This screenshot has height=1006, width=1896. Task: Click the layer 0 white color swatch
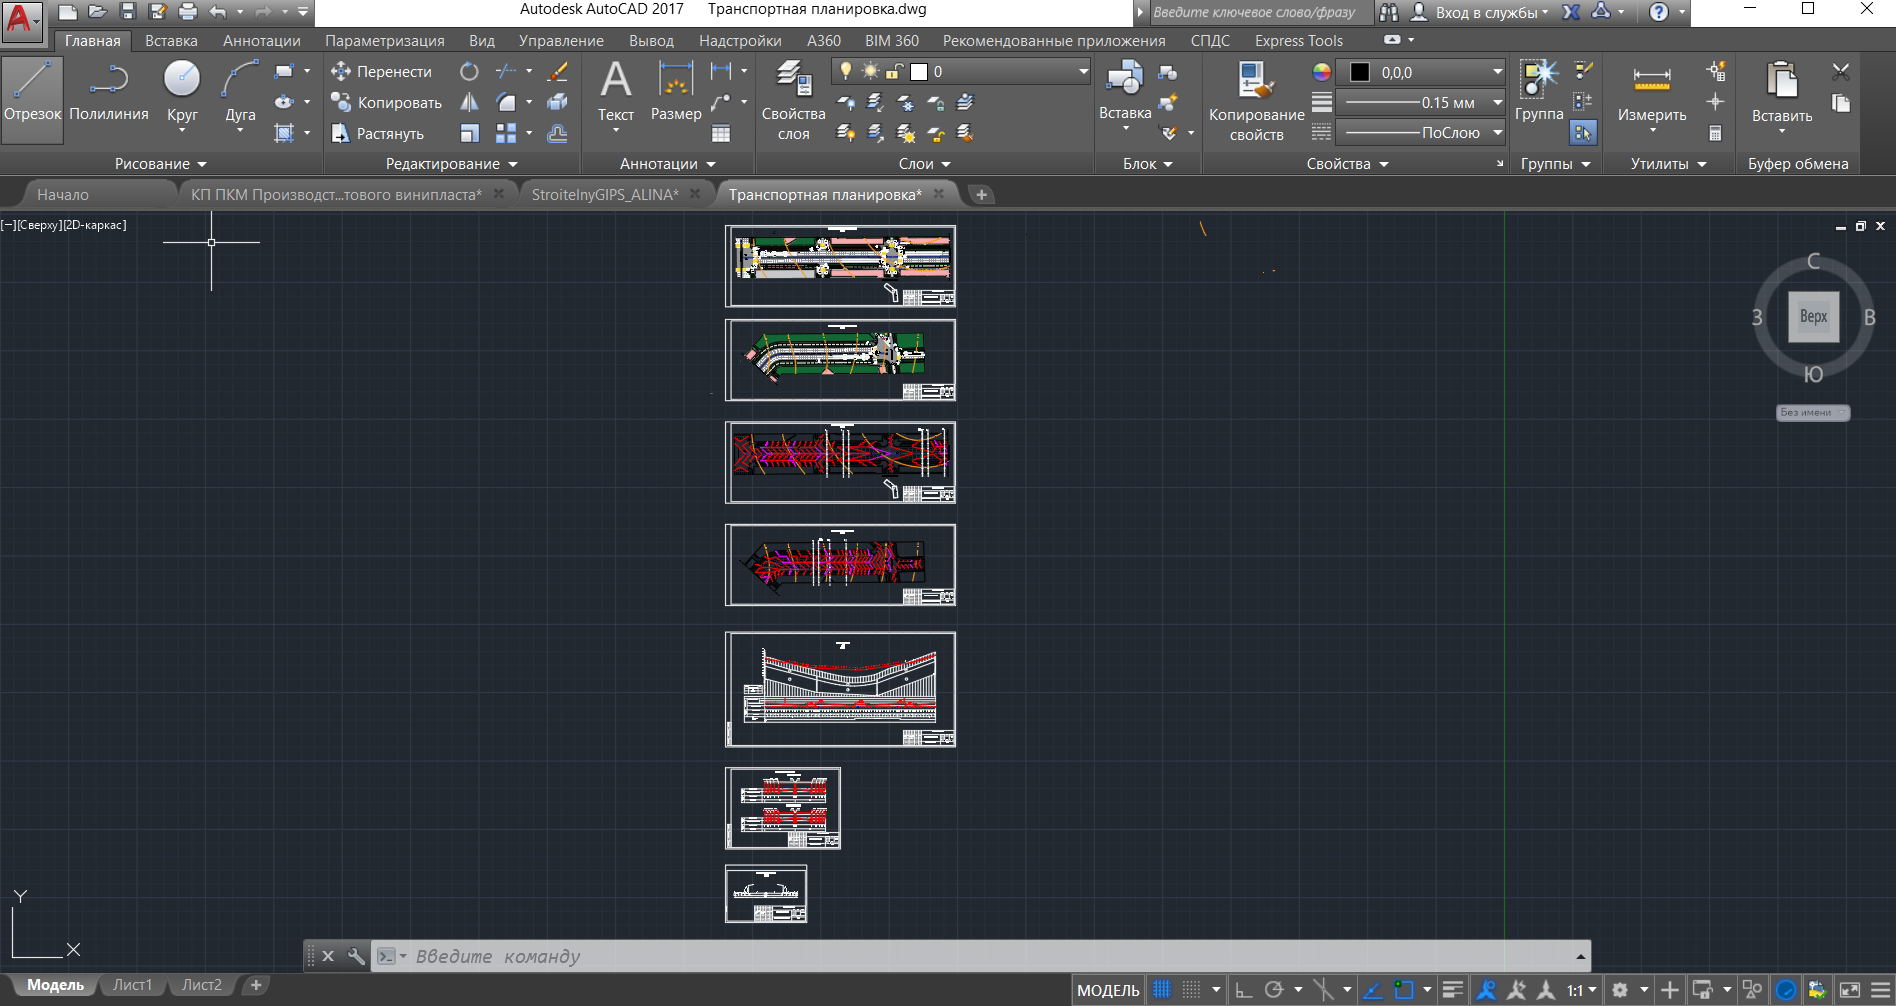(x=919, y=72)
